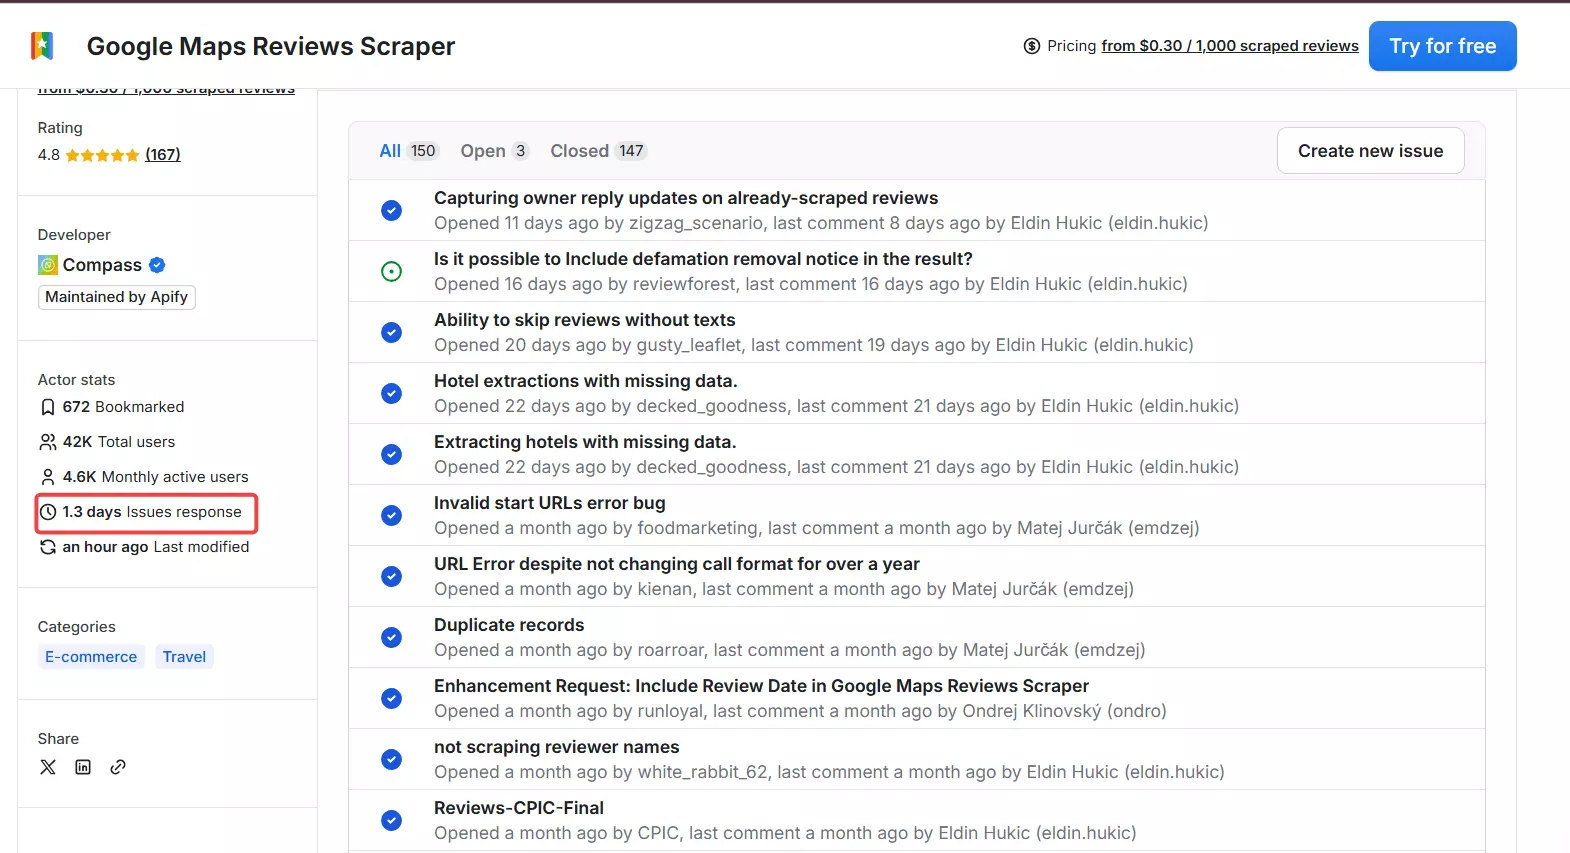1570x853 pixels.
Task: Open issue not scraping reviewer names
Action: (556, 747)
